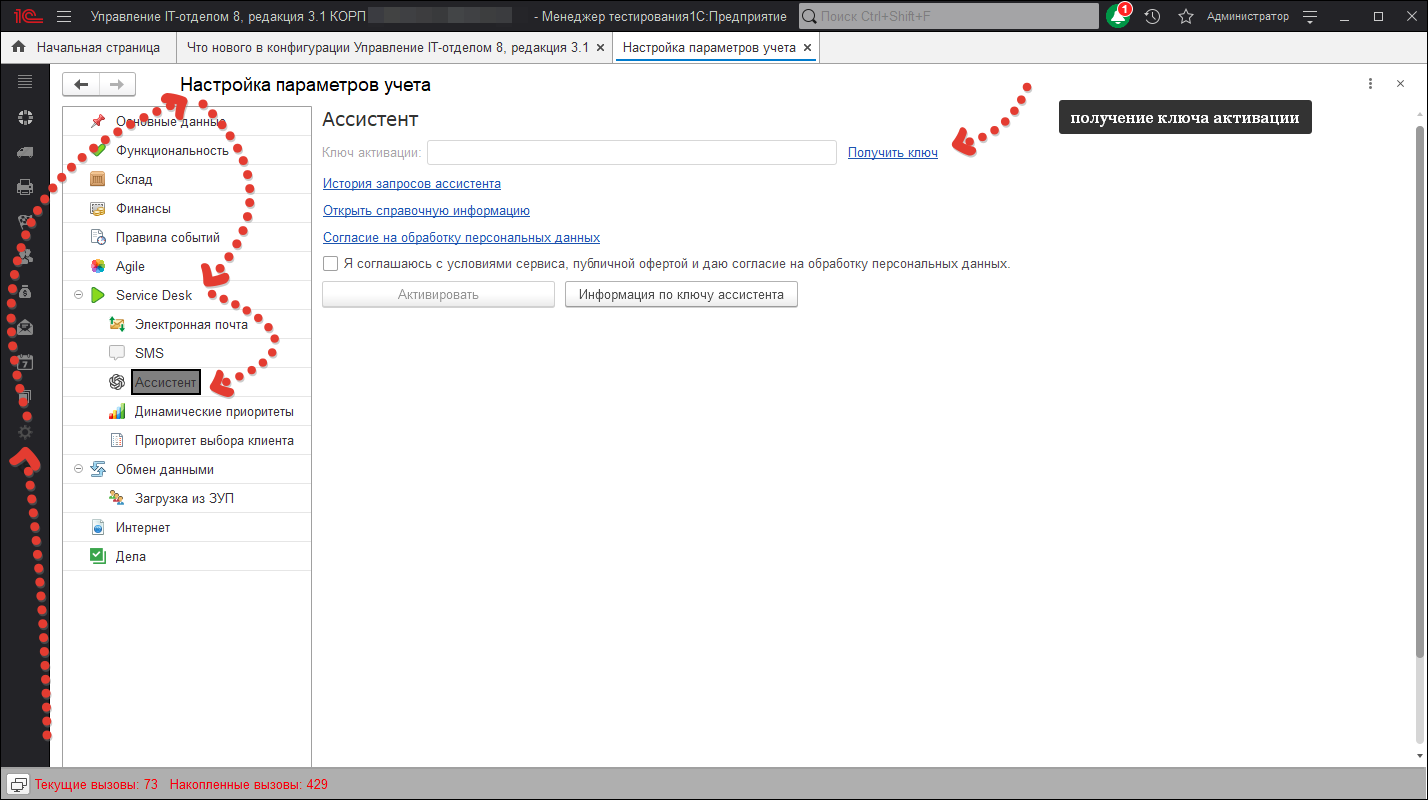1428x800 pixels.
Task: Open the notifications bell with red badge
Action: pyautogui.click(x=1119, y=17)
